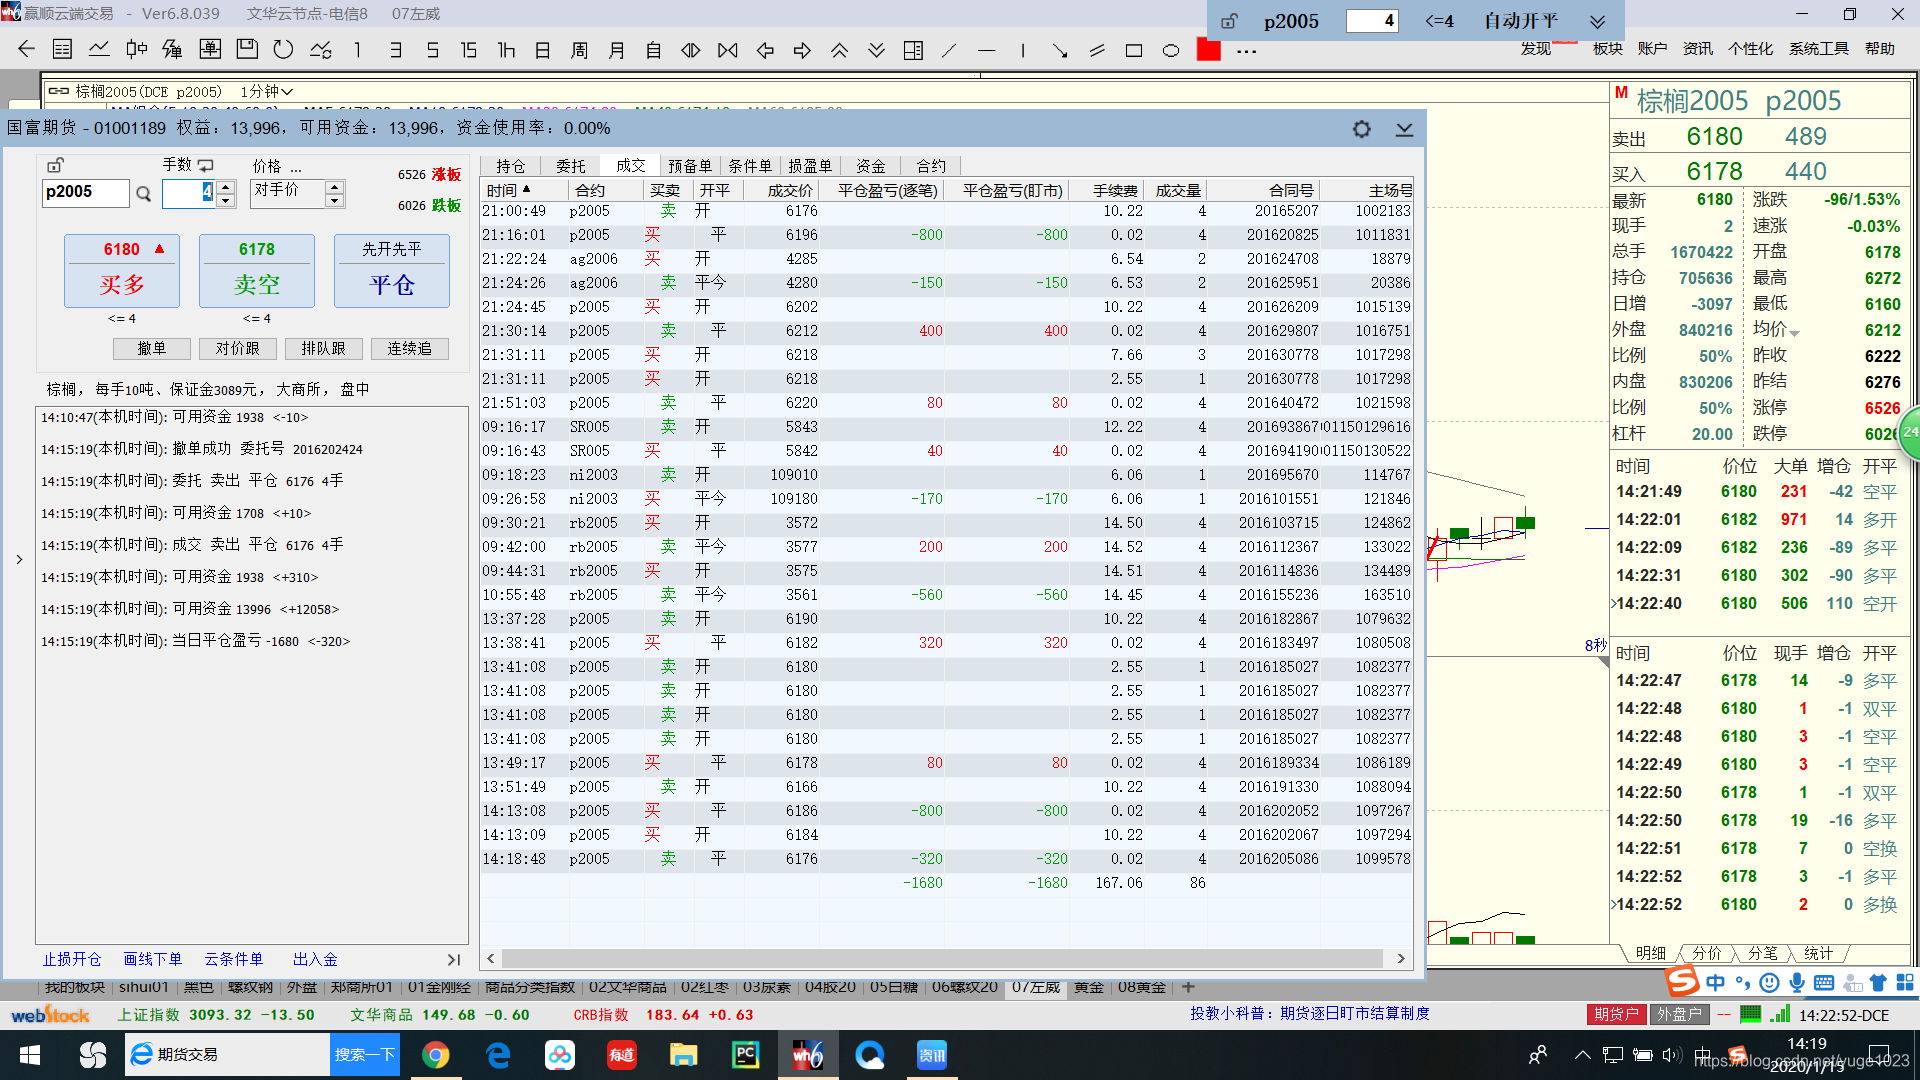Select the ellipse drawing tool
This screenshot has width=1920, height=1080.
point(1171,49)
